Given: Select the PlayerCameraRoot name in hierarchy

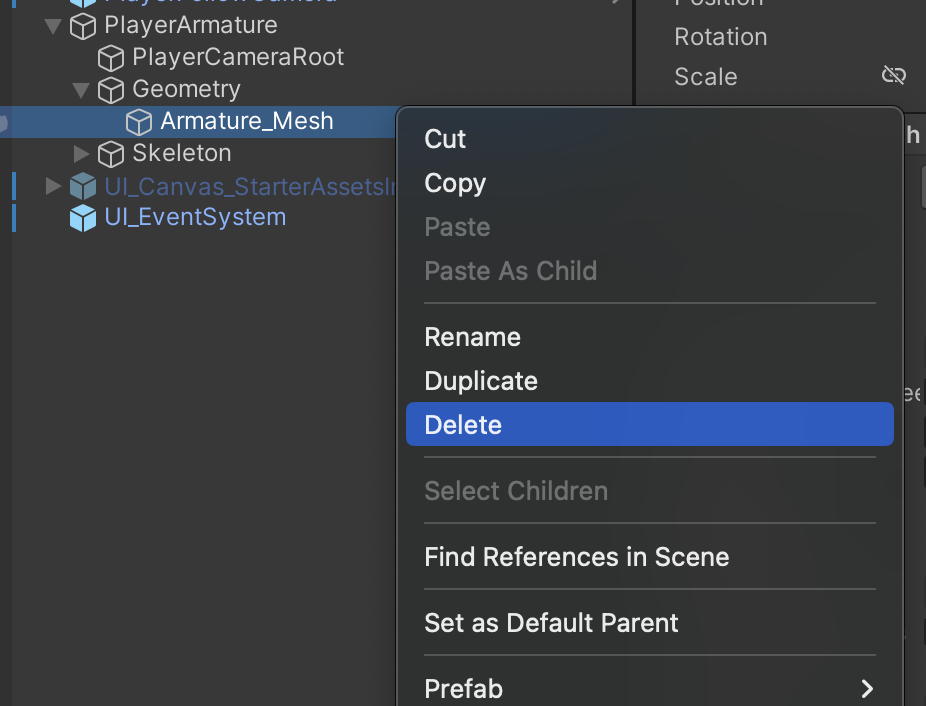Looking at the screenshot, I should [x=238, y=58].
